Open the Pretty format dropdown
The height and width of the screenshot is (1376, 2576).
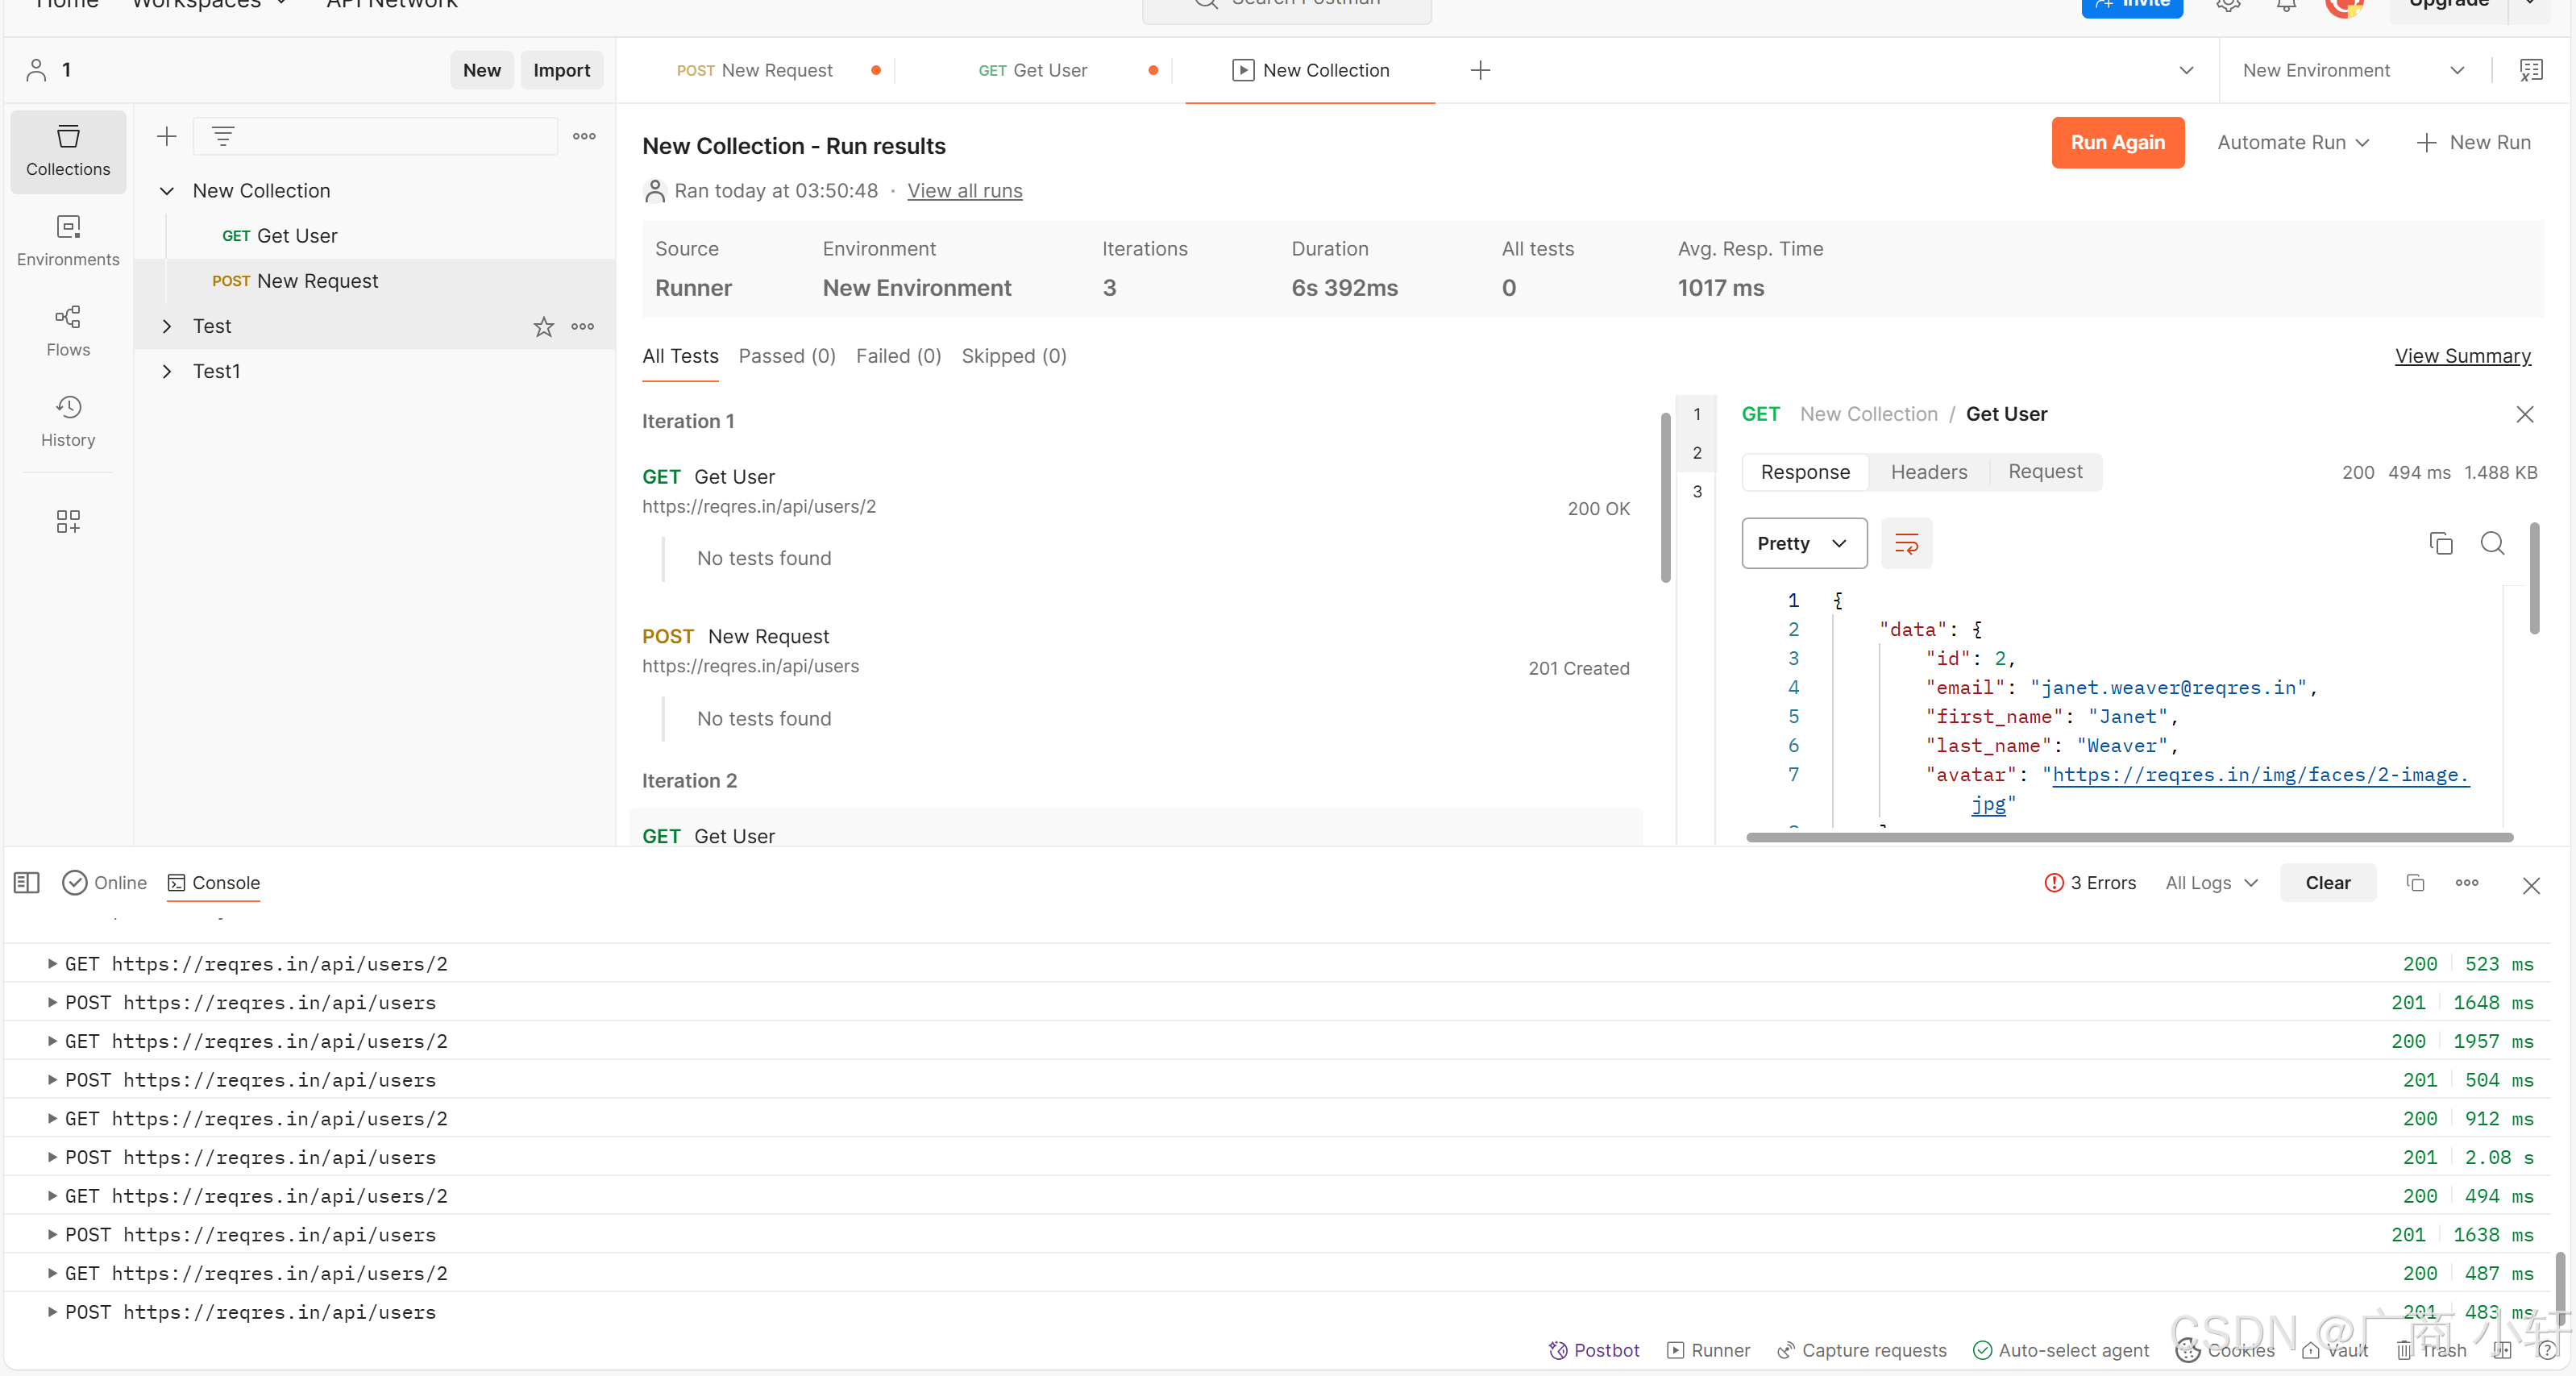coord(1803,543)
